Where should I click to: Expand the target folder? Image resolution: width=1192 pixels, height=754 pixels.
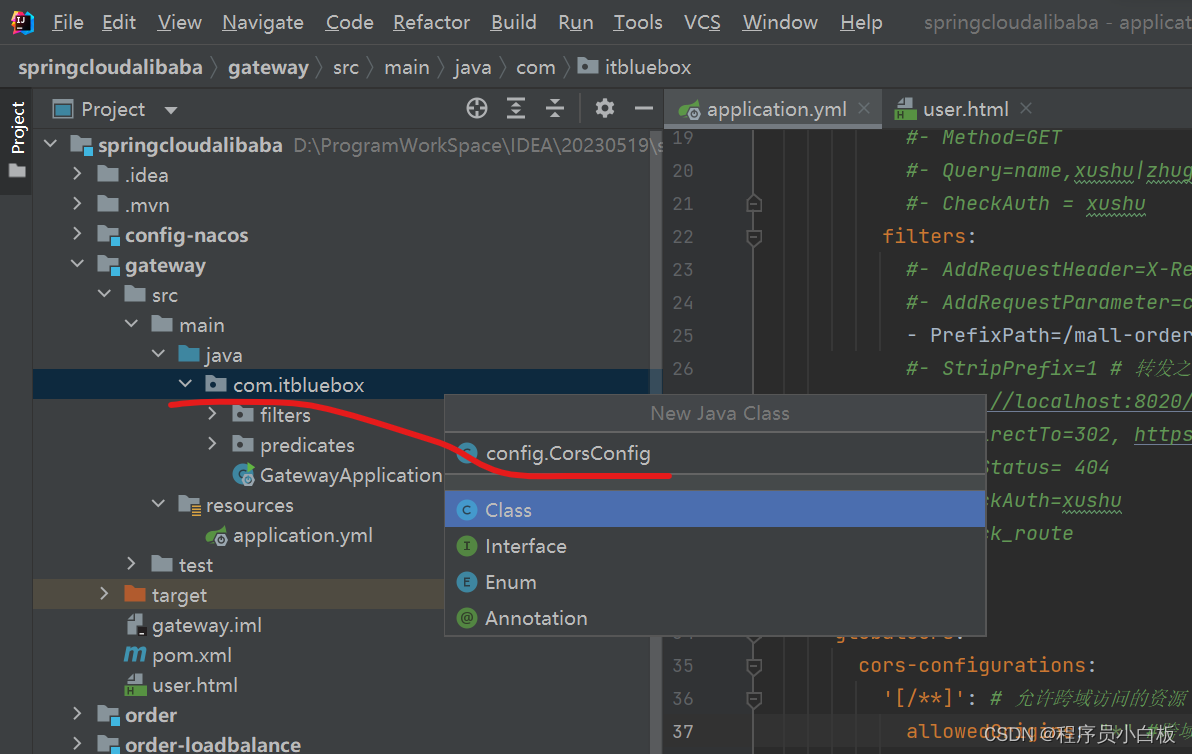[104, 593]
